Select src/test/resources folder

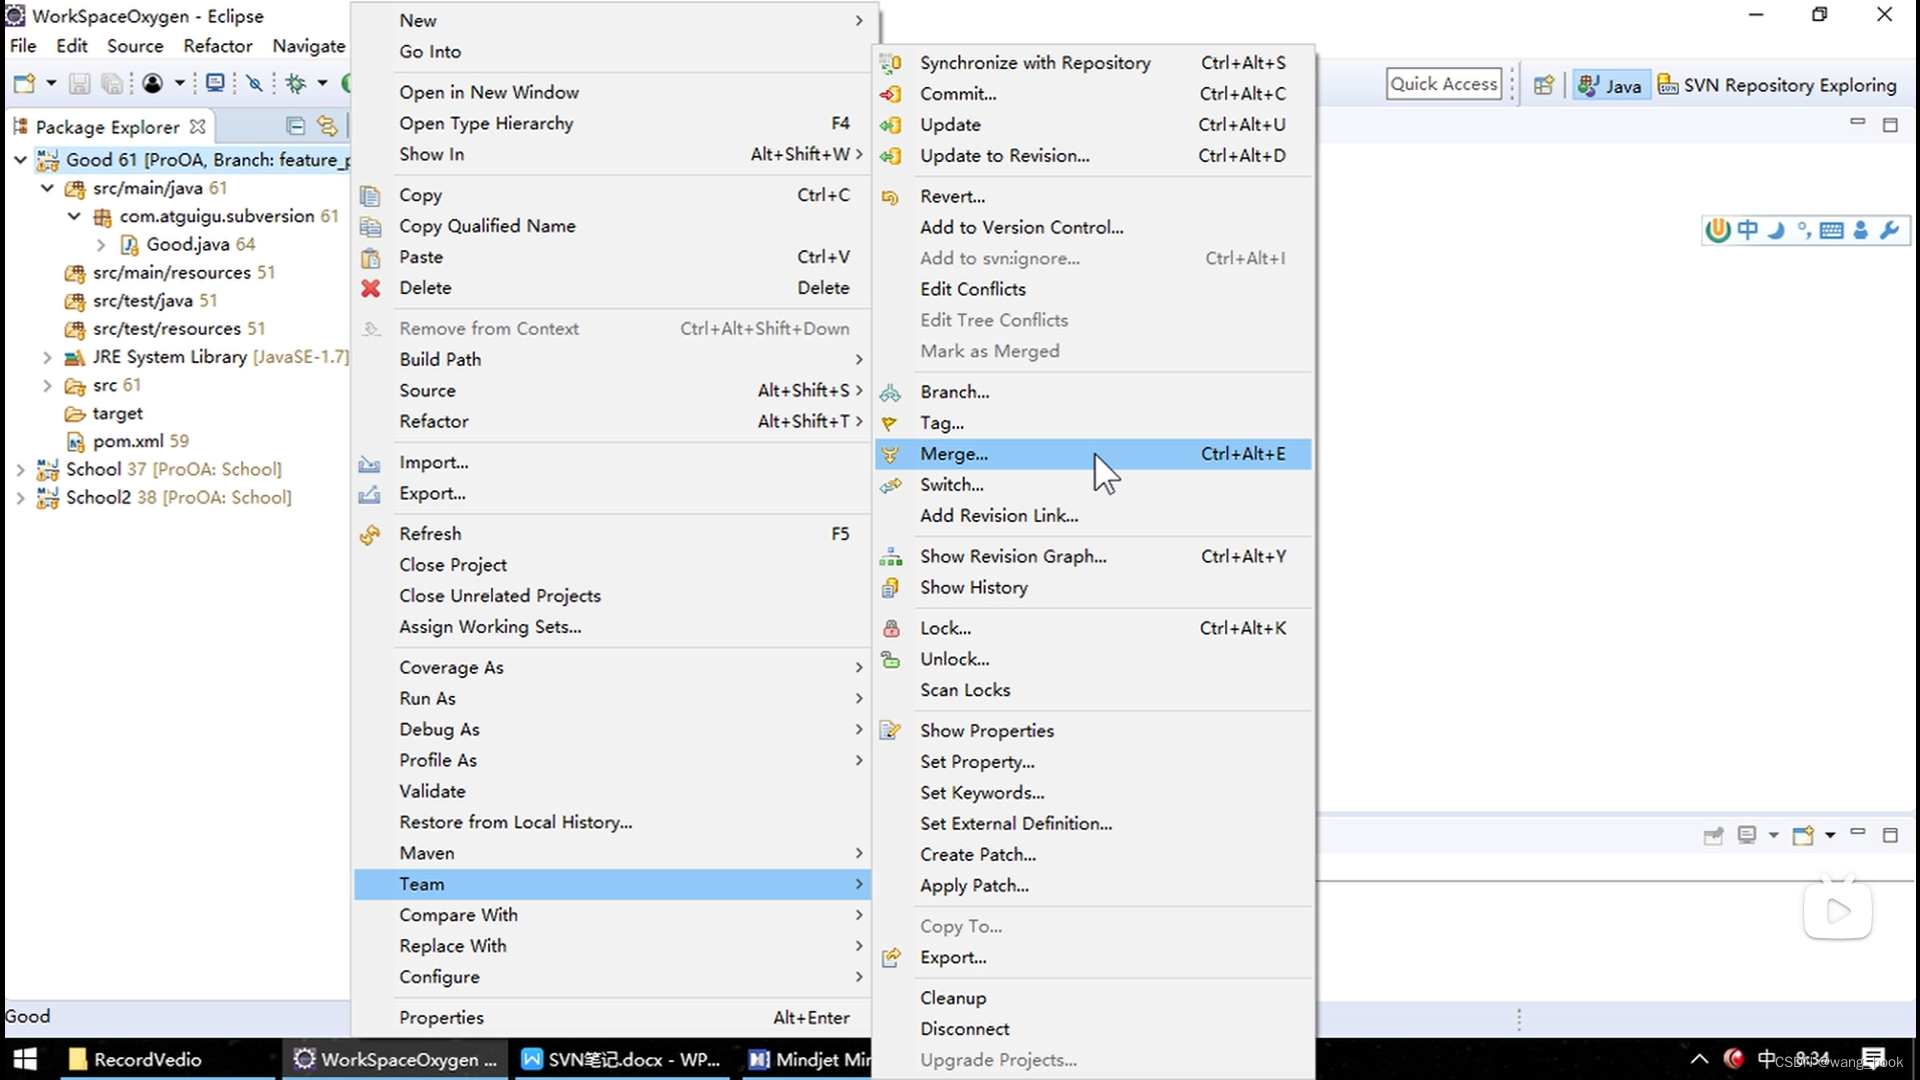pos(167,329)
